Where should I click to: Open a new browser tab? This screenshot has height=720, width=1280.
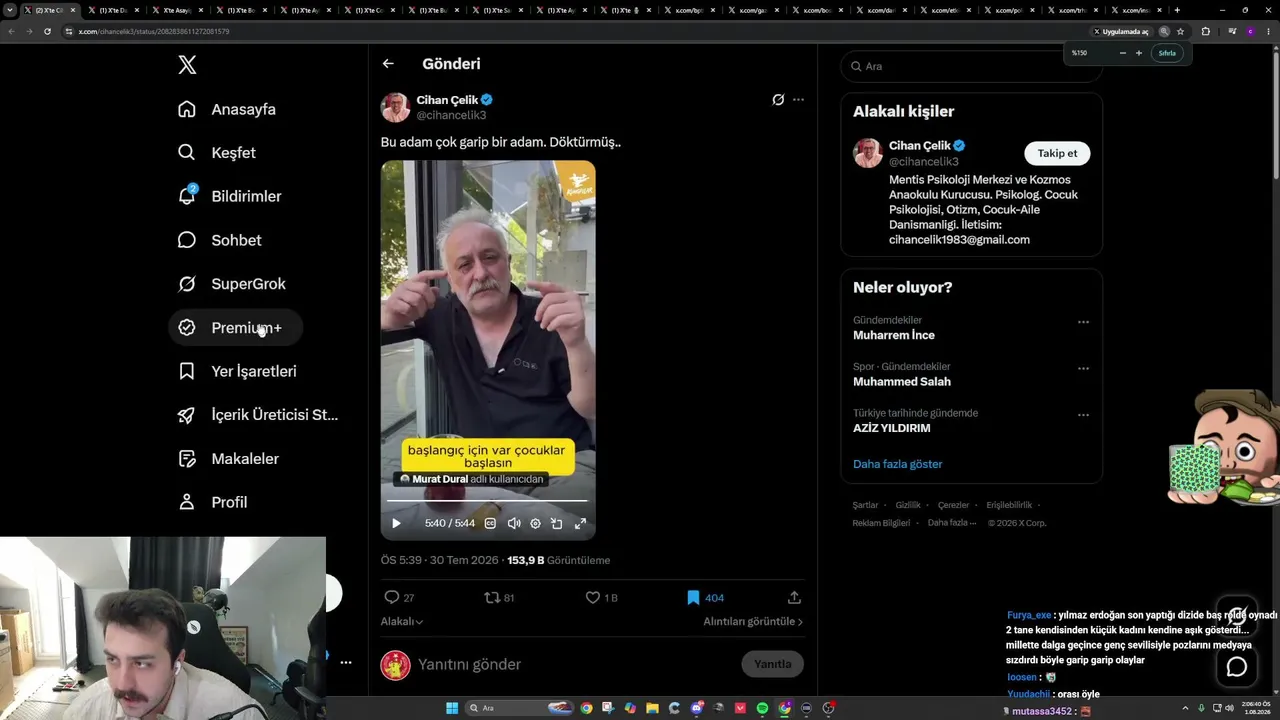point(1177,10)
